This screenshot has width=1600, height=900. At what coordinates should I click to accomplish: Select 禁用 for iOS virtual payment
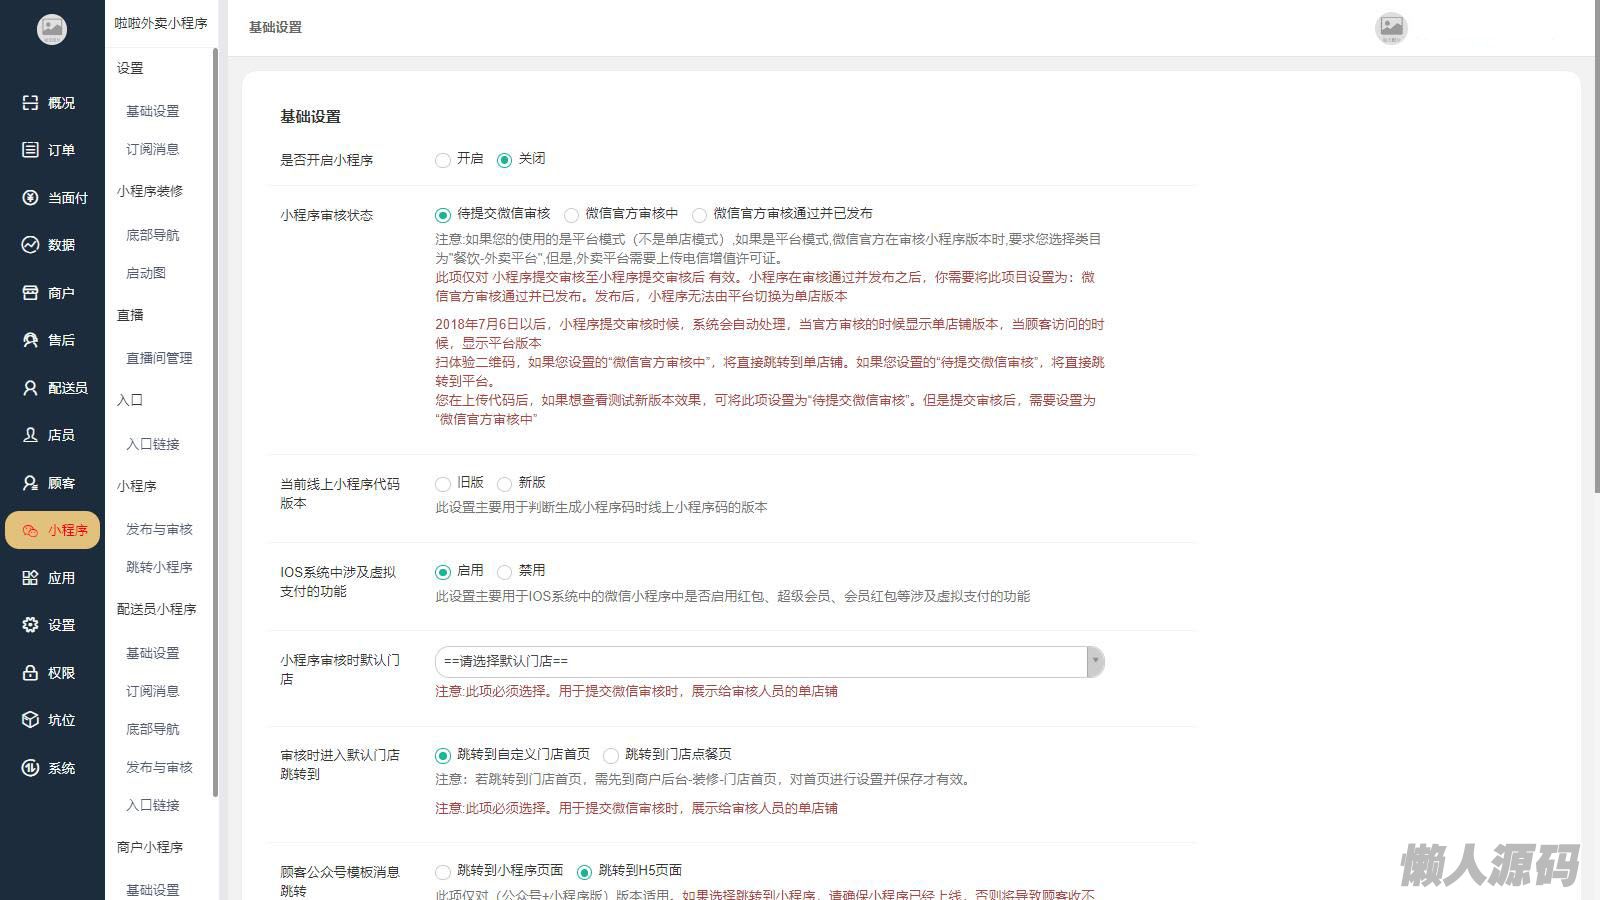tap(505, 572)
